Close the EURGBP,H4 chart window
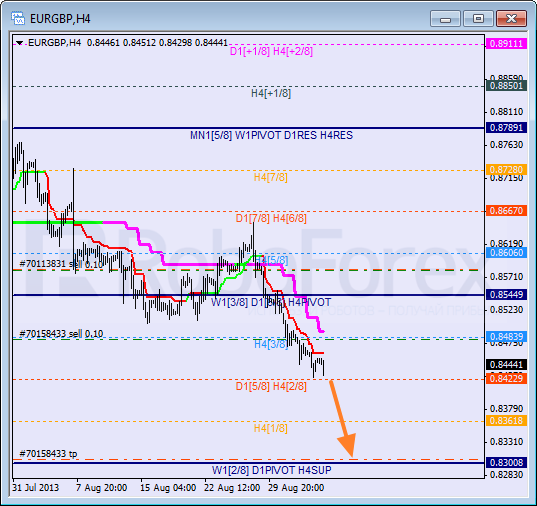Viewport: 537px width, 506px height. (511, 18)
